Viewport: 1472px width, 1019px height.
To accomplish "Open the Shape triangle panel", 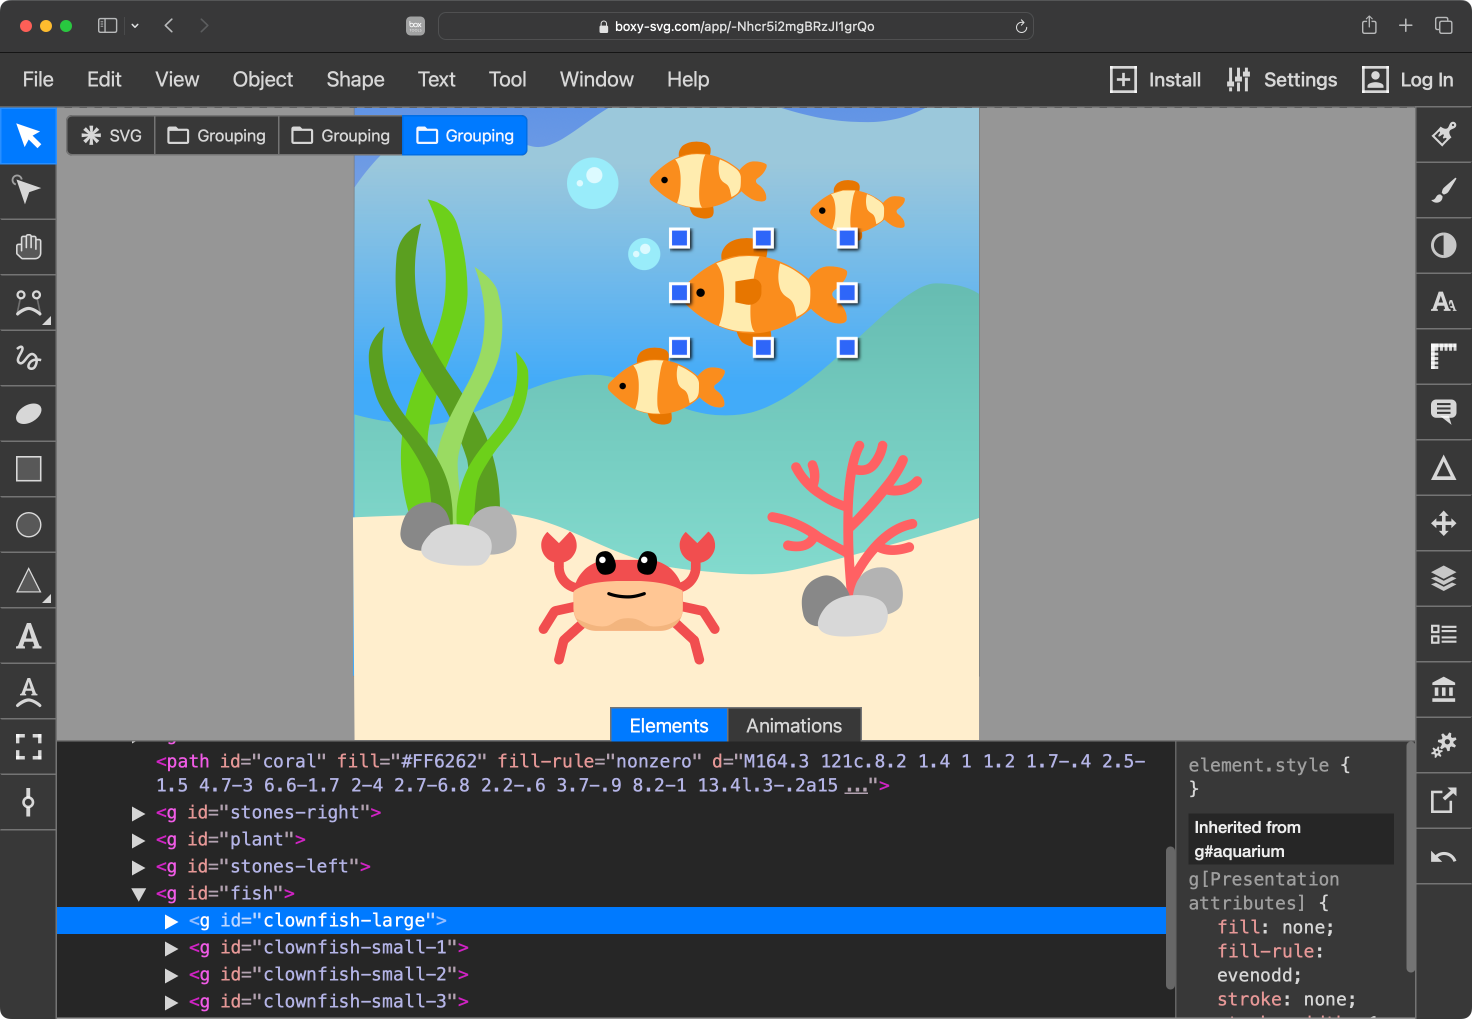I will point(1443,468).
